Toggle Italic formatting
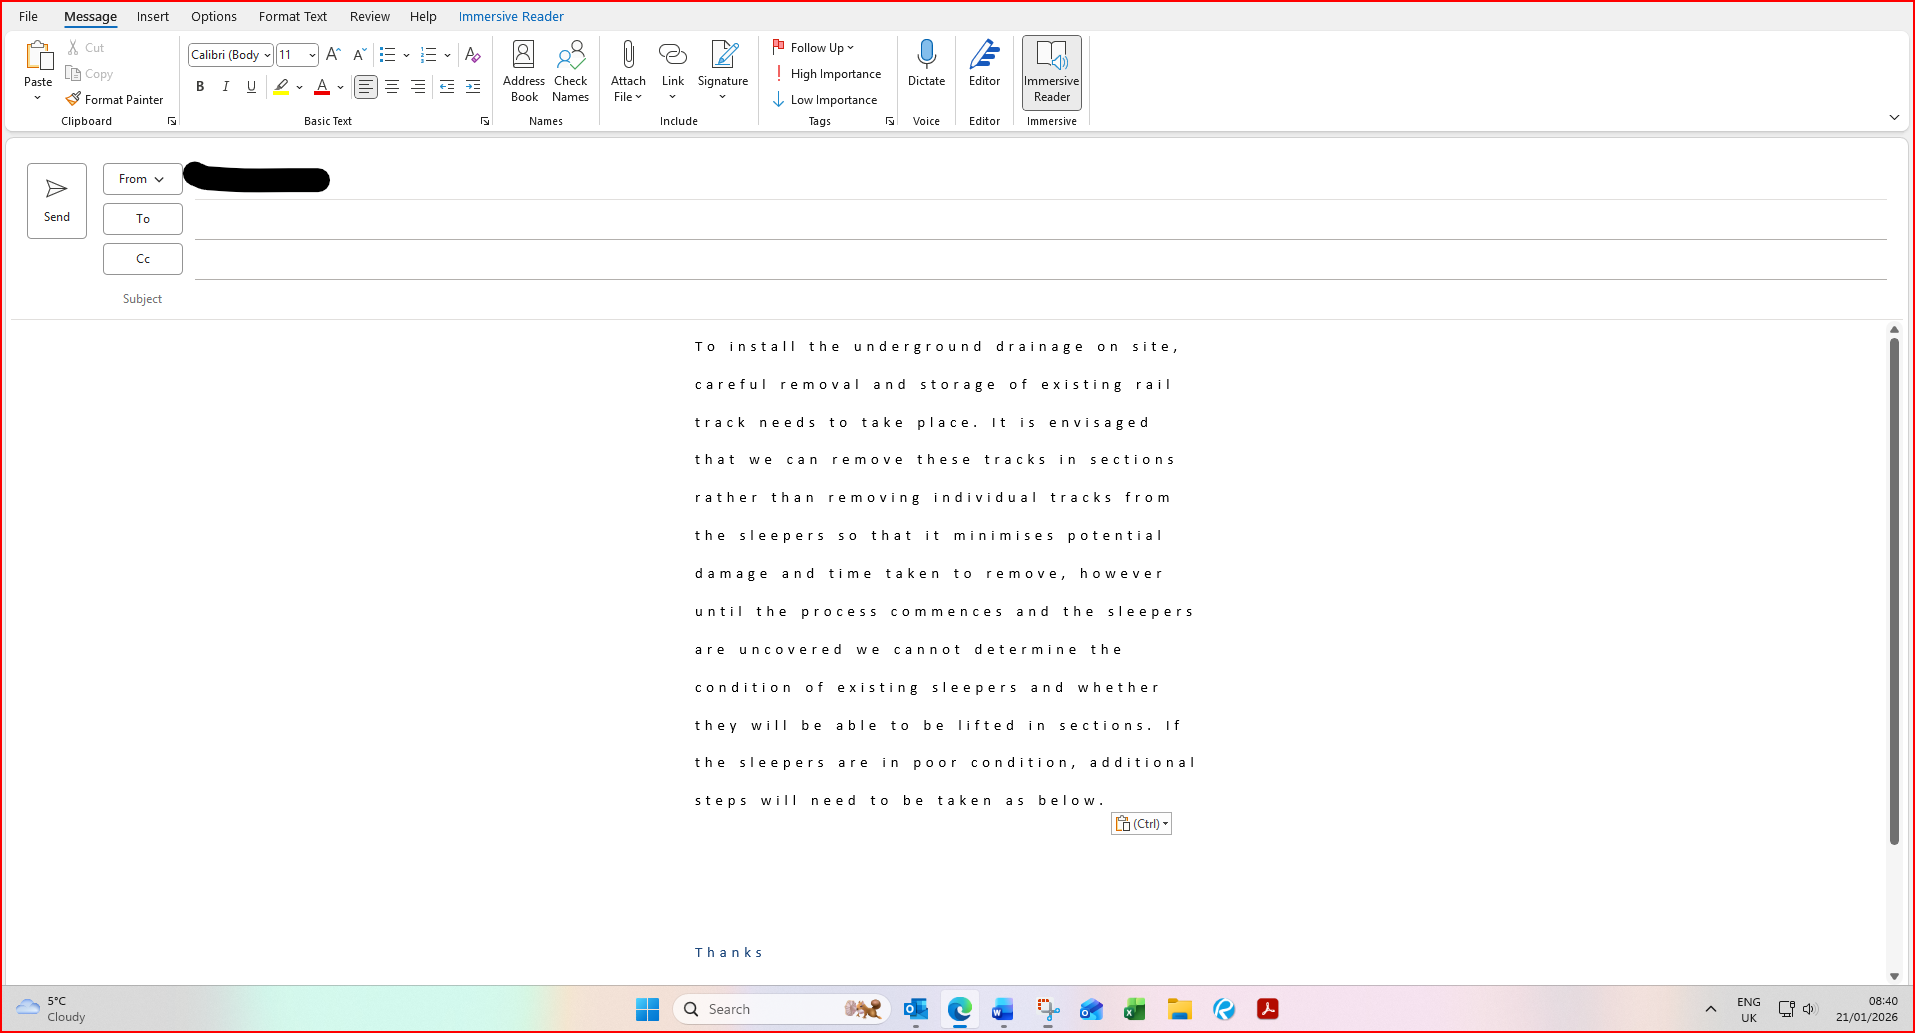 pyautogui.click(x=226, y=87)
